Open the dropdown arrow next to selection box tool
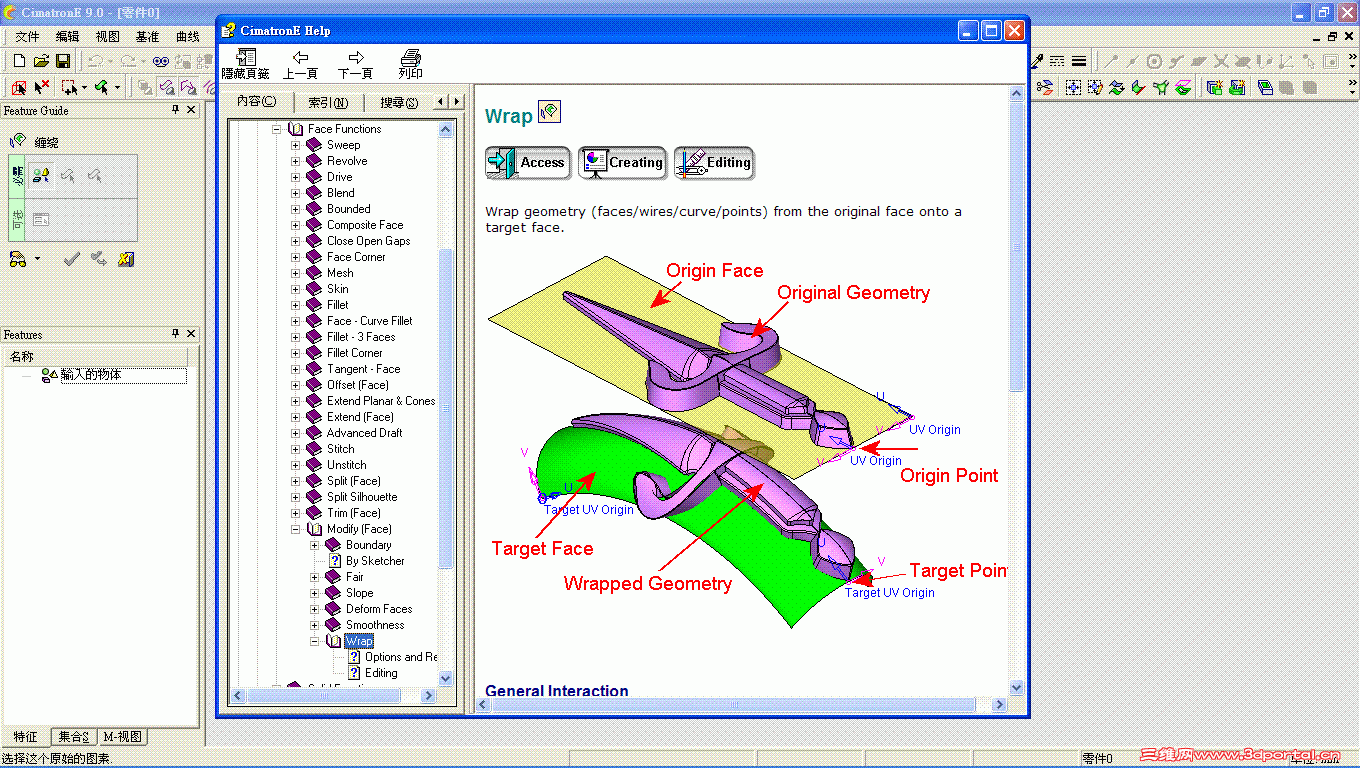Viewport: 1360px width, 768px height. [x=84, y=88]
